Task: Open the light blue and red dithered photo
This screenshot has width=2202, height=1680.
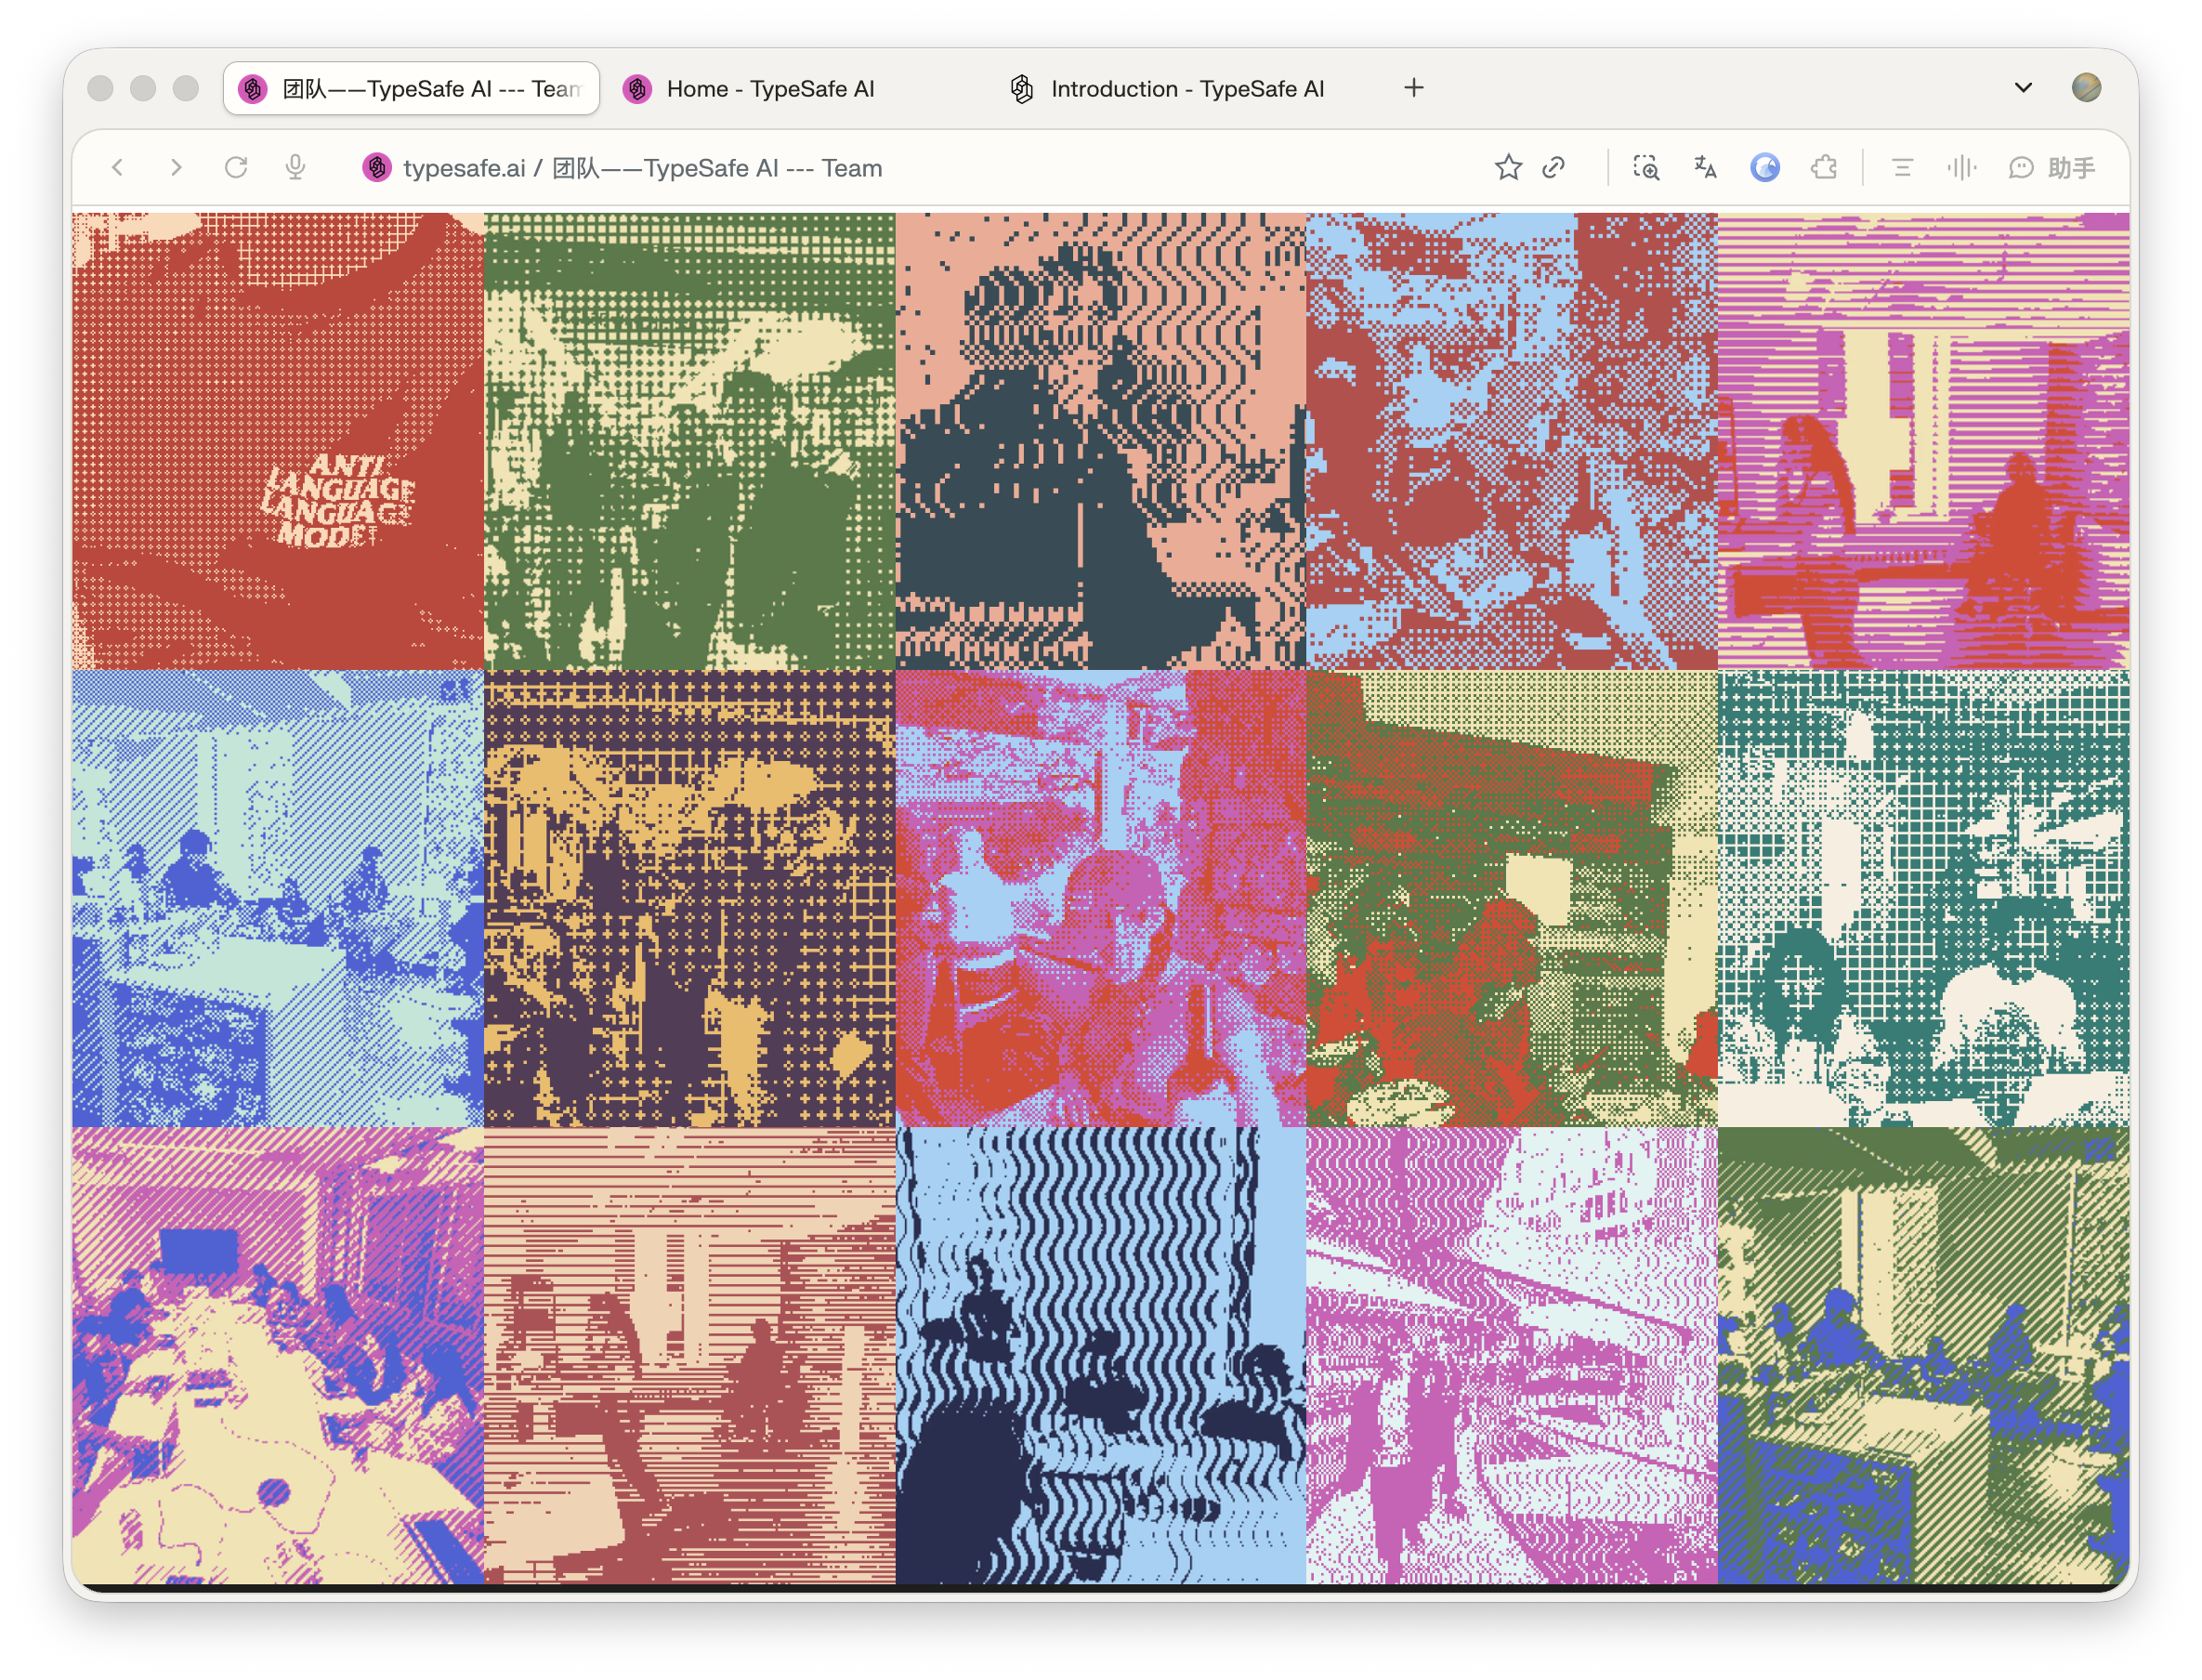Action: pos(1511,441)
